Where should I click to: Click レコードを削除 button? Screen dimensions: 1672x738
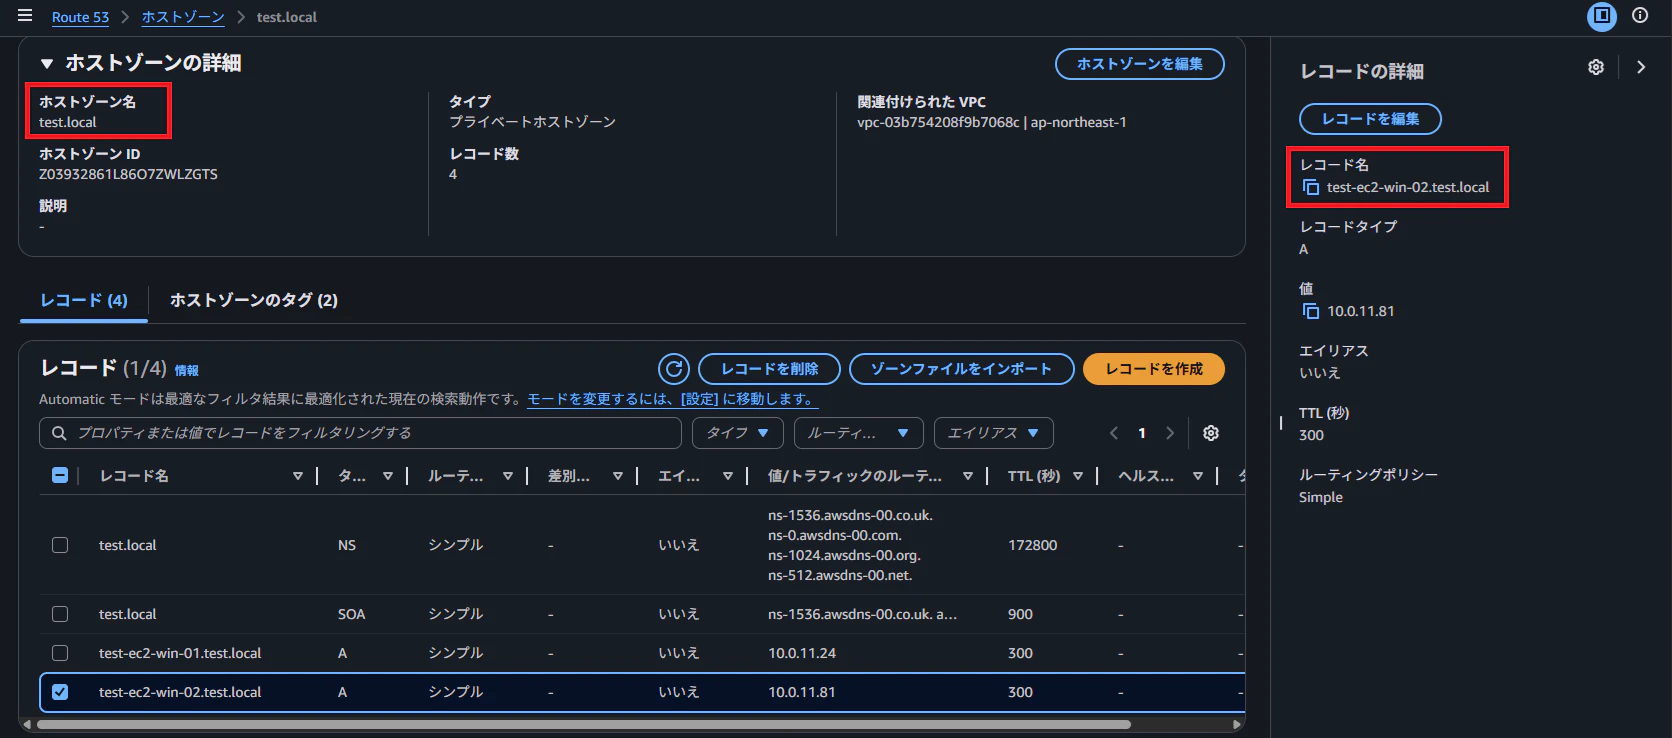tap(770, 369)
